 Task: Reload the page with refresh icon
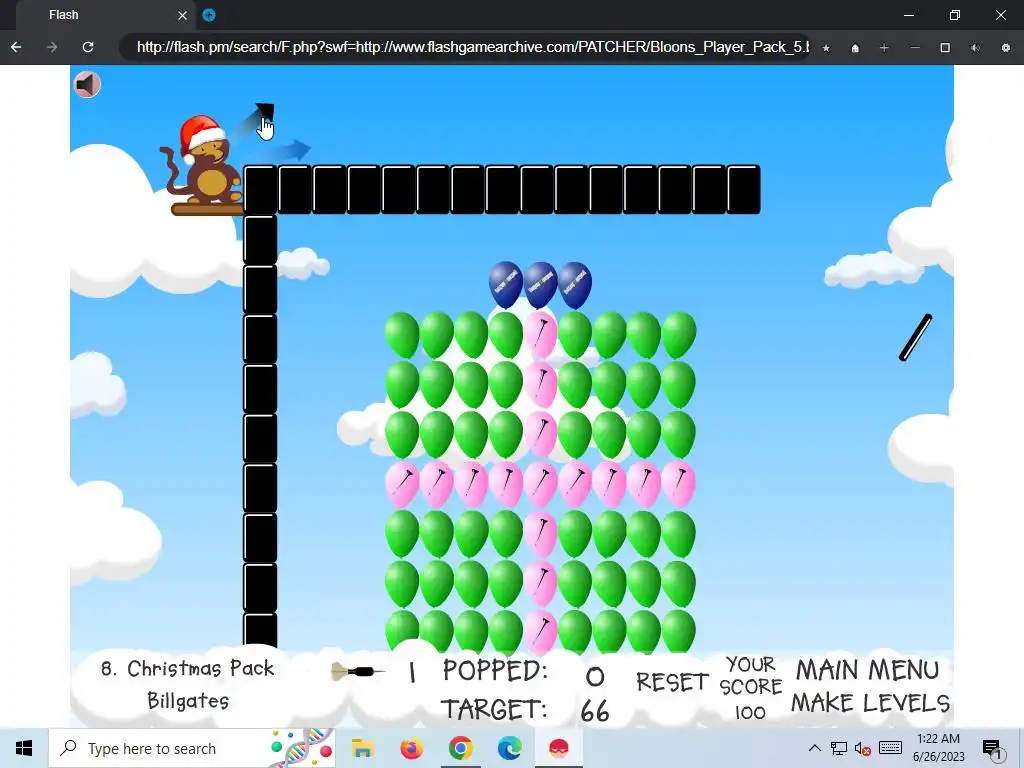click(88, 47)
